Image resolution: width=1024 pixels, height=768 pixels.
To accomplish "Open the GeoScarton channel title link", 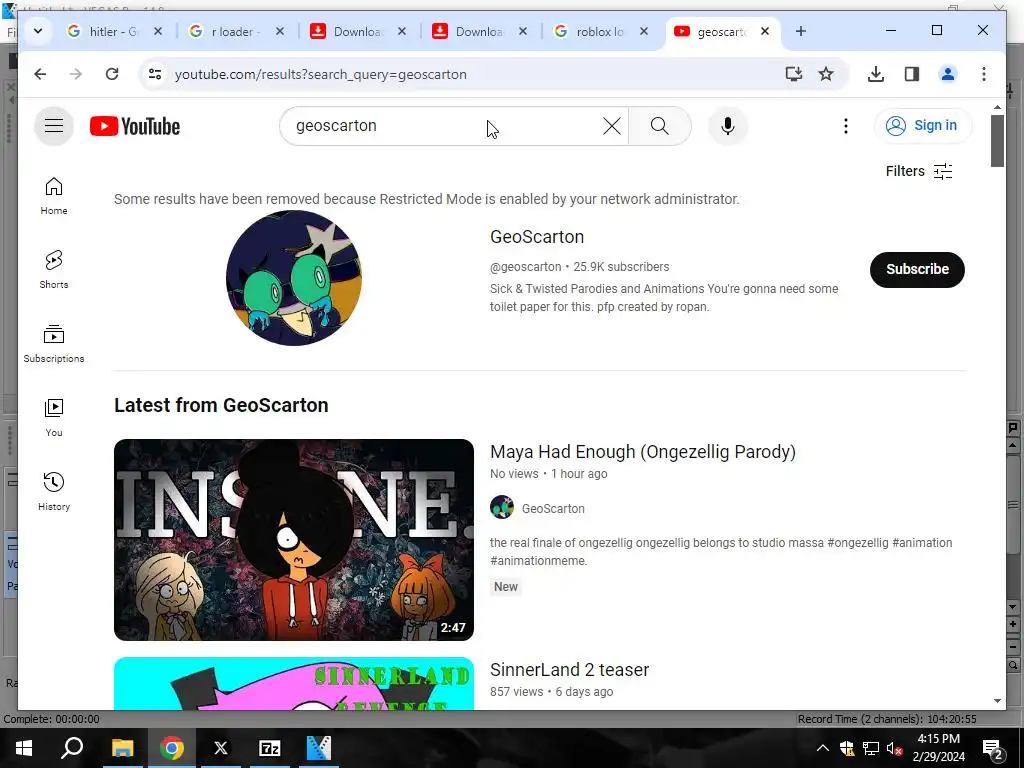I will pyautogui.click(x=537, y=236).
